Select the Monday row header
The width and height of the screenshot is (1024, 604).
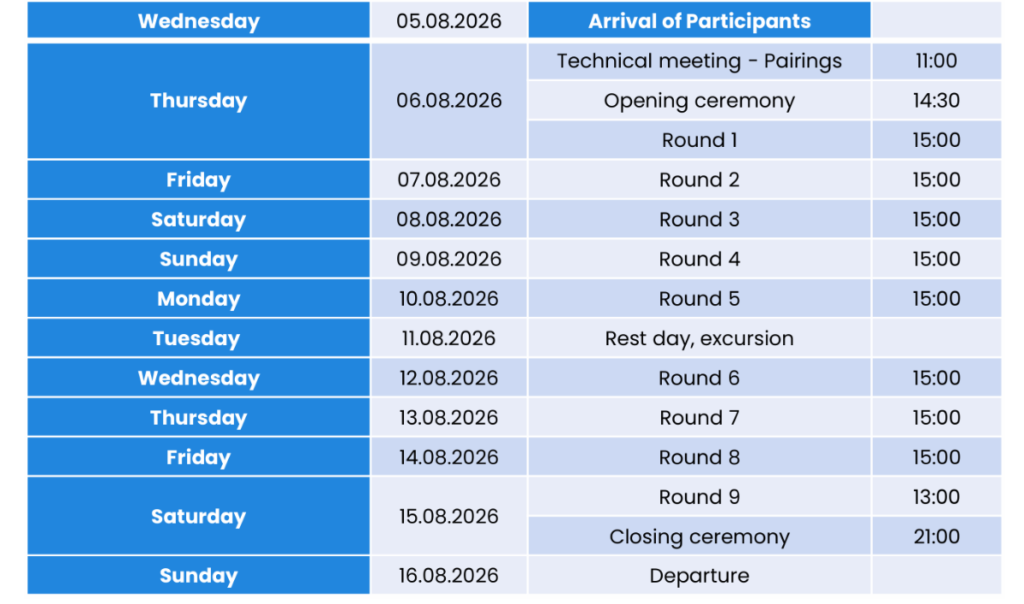[199, 298]
